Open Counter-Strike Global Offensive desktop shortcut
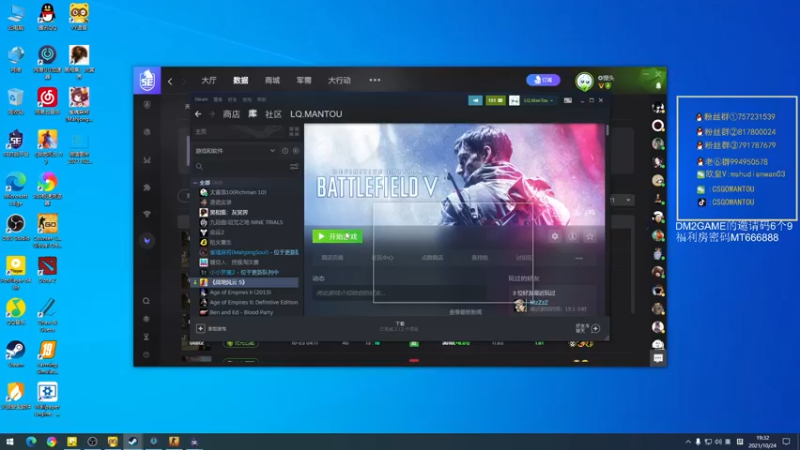Image resolution: width=800 pixels, height=450 pixels. click(x=47, y=231)
